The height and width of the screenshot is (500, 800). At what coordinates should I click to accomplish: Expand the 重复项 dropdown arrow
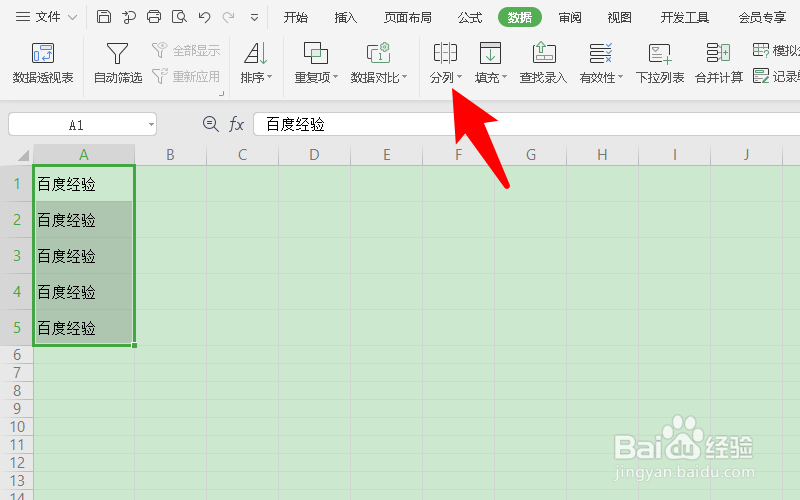coord(335,77)
